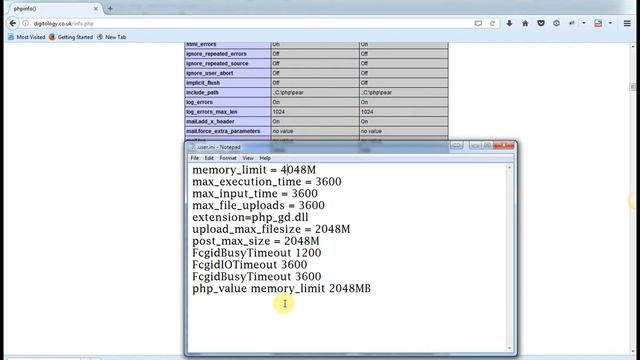Expand dropdown arrow beside red extension icon
The height and width of the screenshot is (360, 640).
[x=610, y=24]
